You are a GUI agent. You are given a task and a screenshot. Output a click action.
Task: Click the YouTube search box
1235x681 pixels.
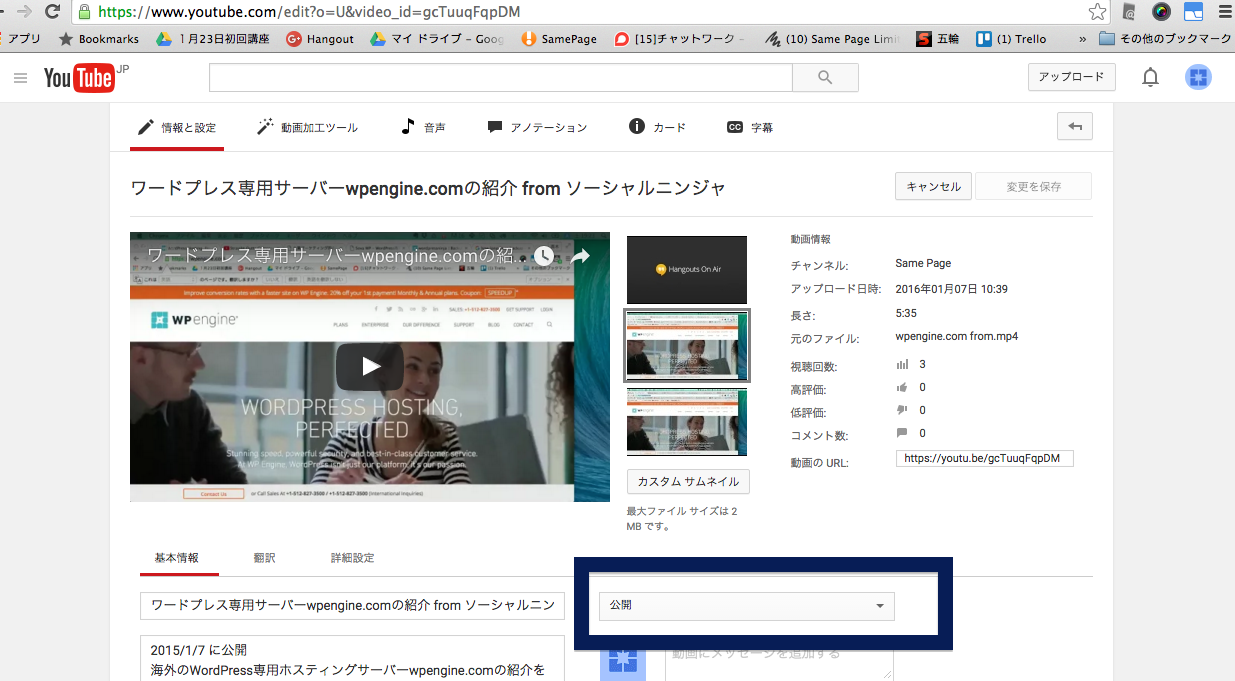(500, 78)
